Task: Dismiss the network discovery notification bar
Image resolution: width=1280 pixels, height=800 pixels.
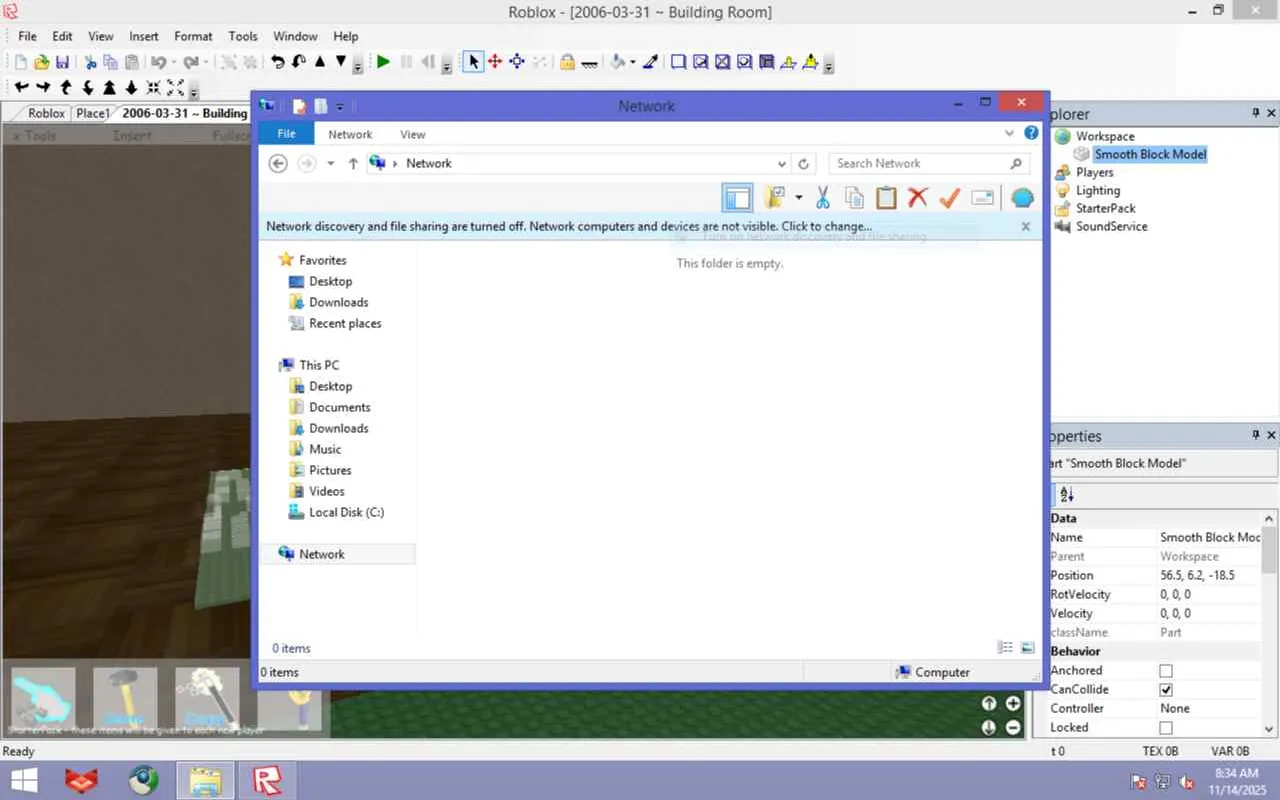Action: coord(1025,227)
